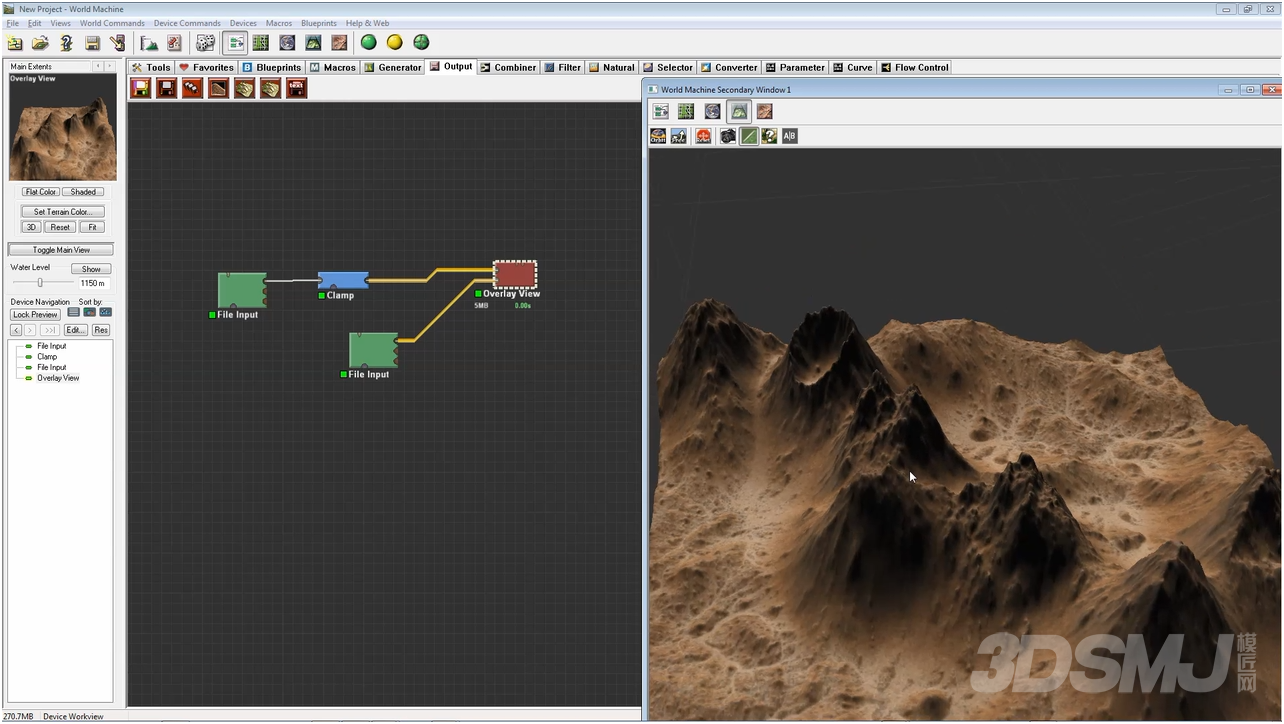The width and height of the screenshot is (1284, 724).
Task: Click the 3D button in left panel
Action: click(x=31, y=227)
